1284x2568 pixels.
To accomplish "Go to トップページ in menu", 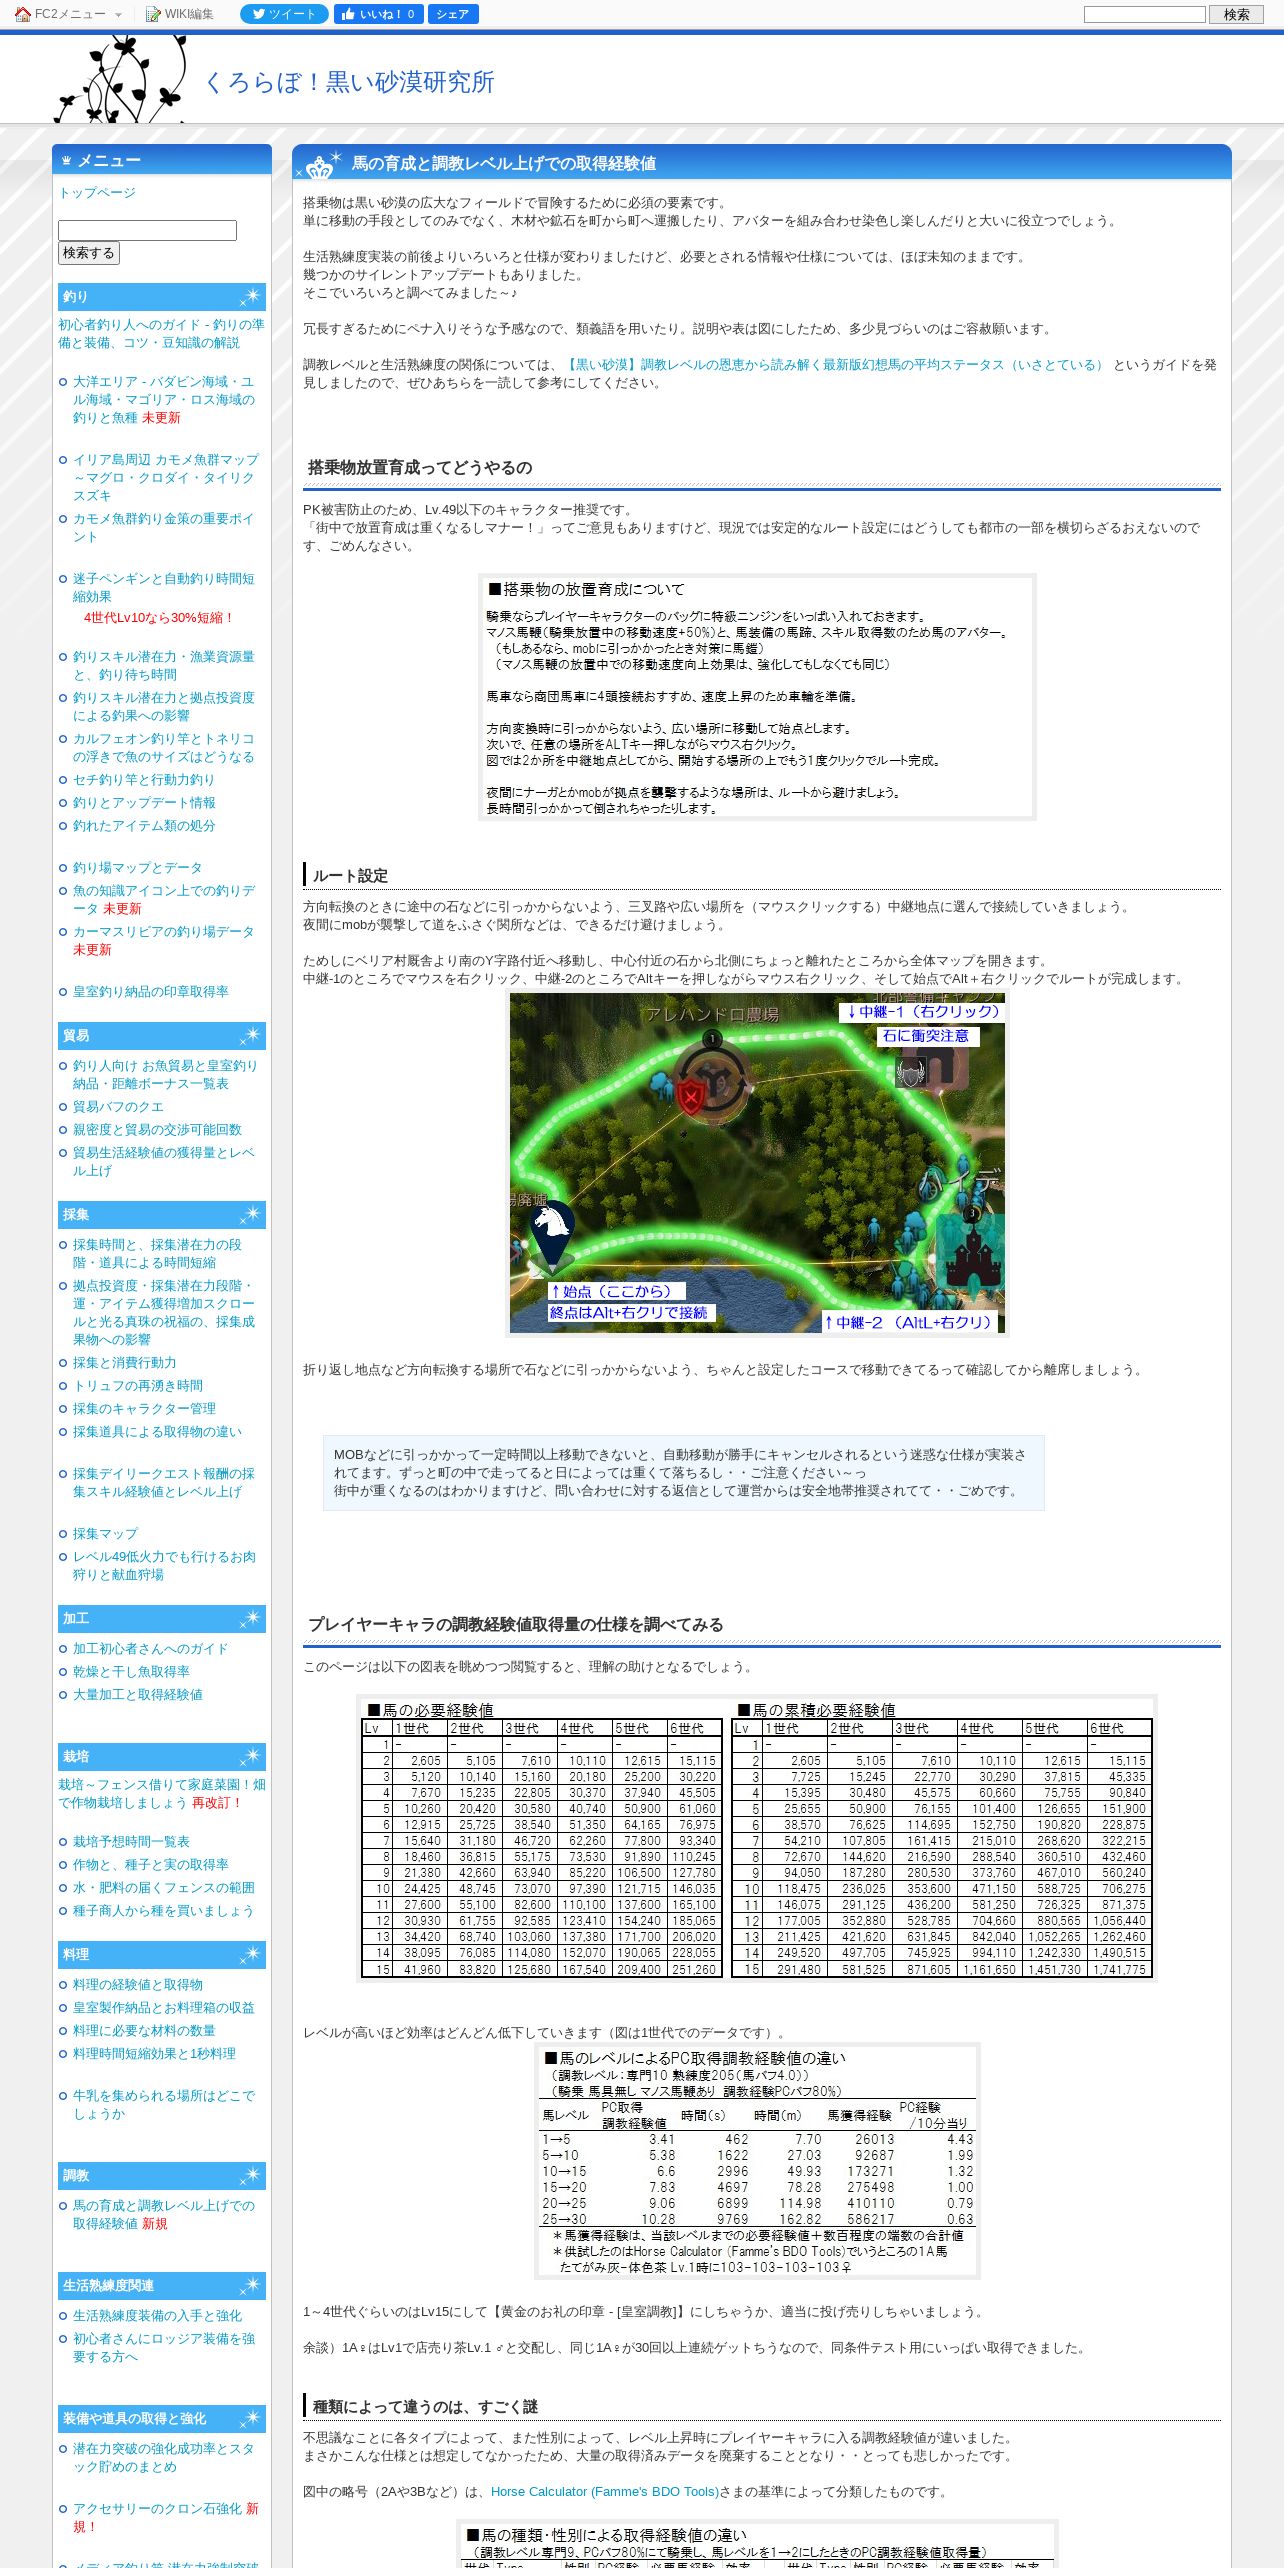I will [x=97, y=192].
